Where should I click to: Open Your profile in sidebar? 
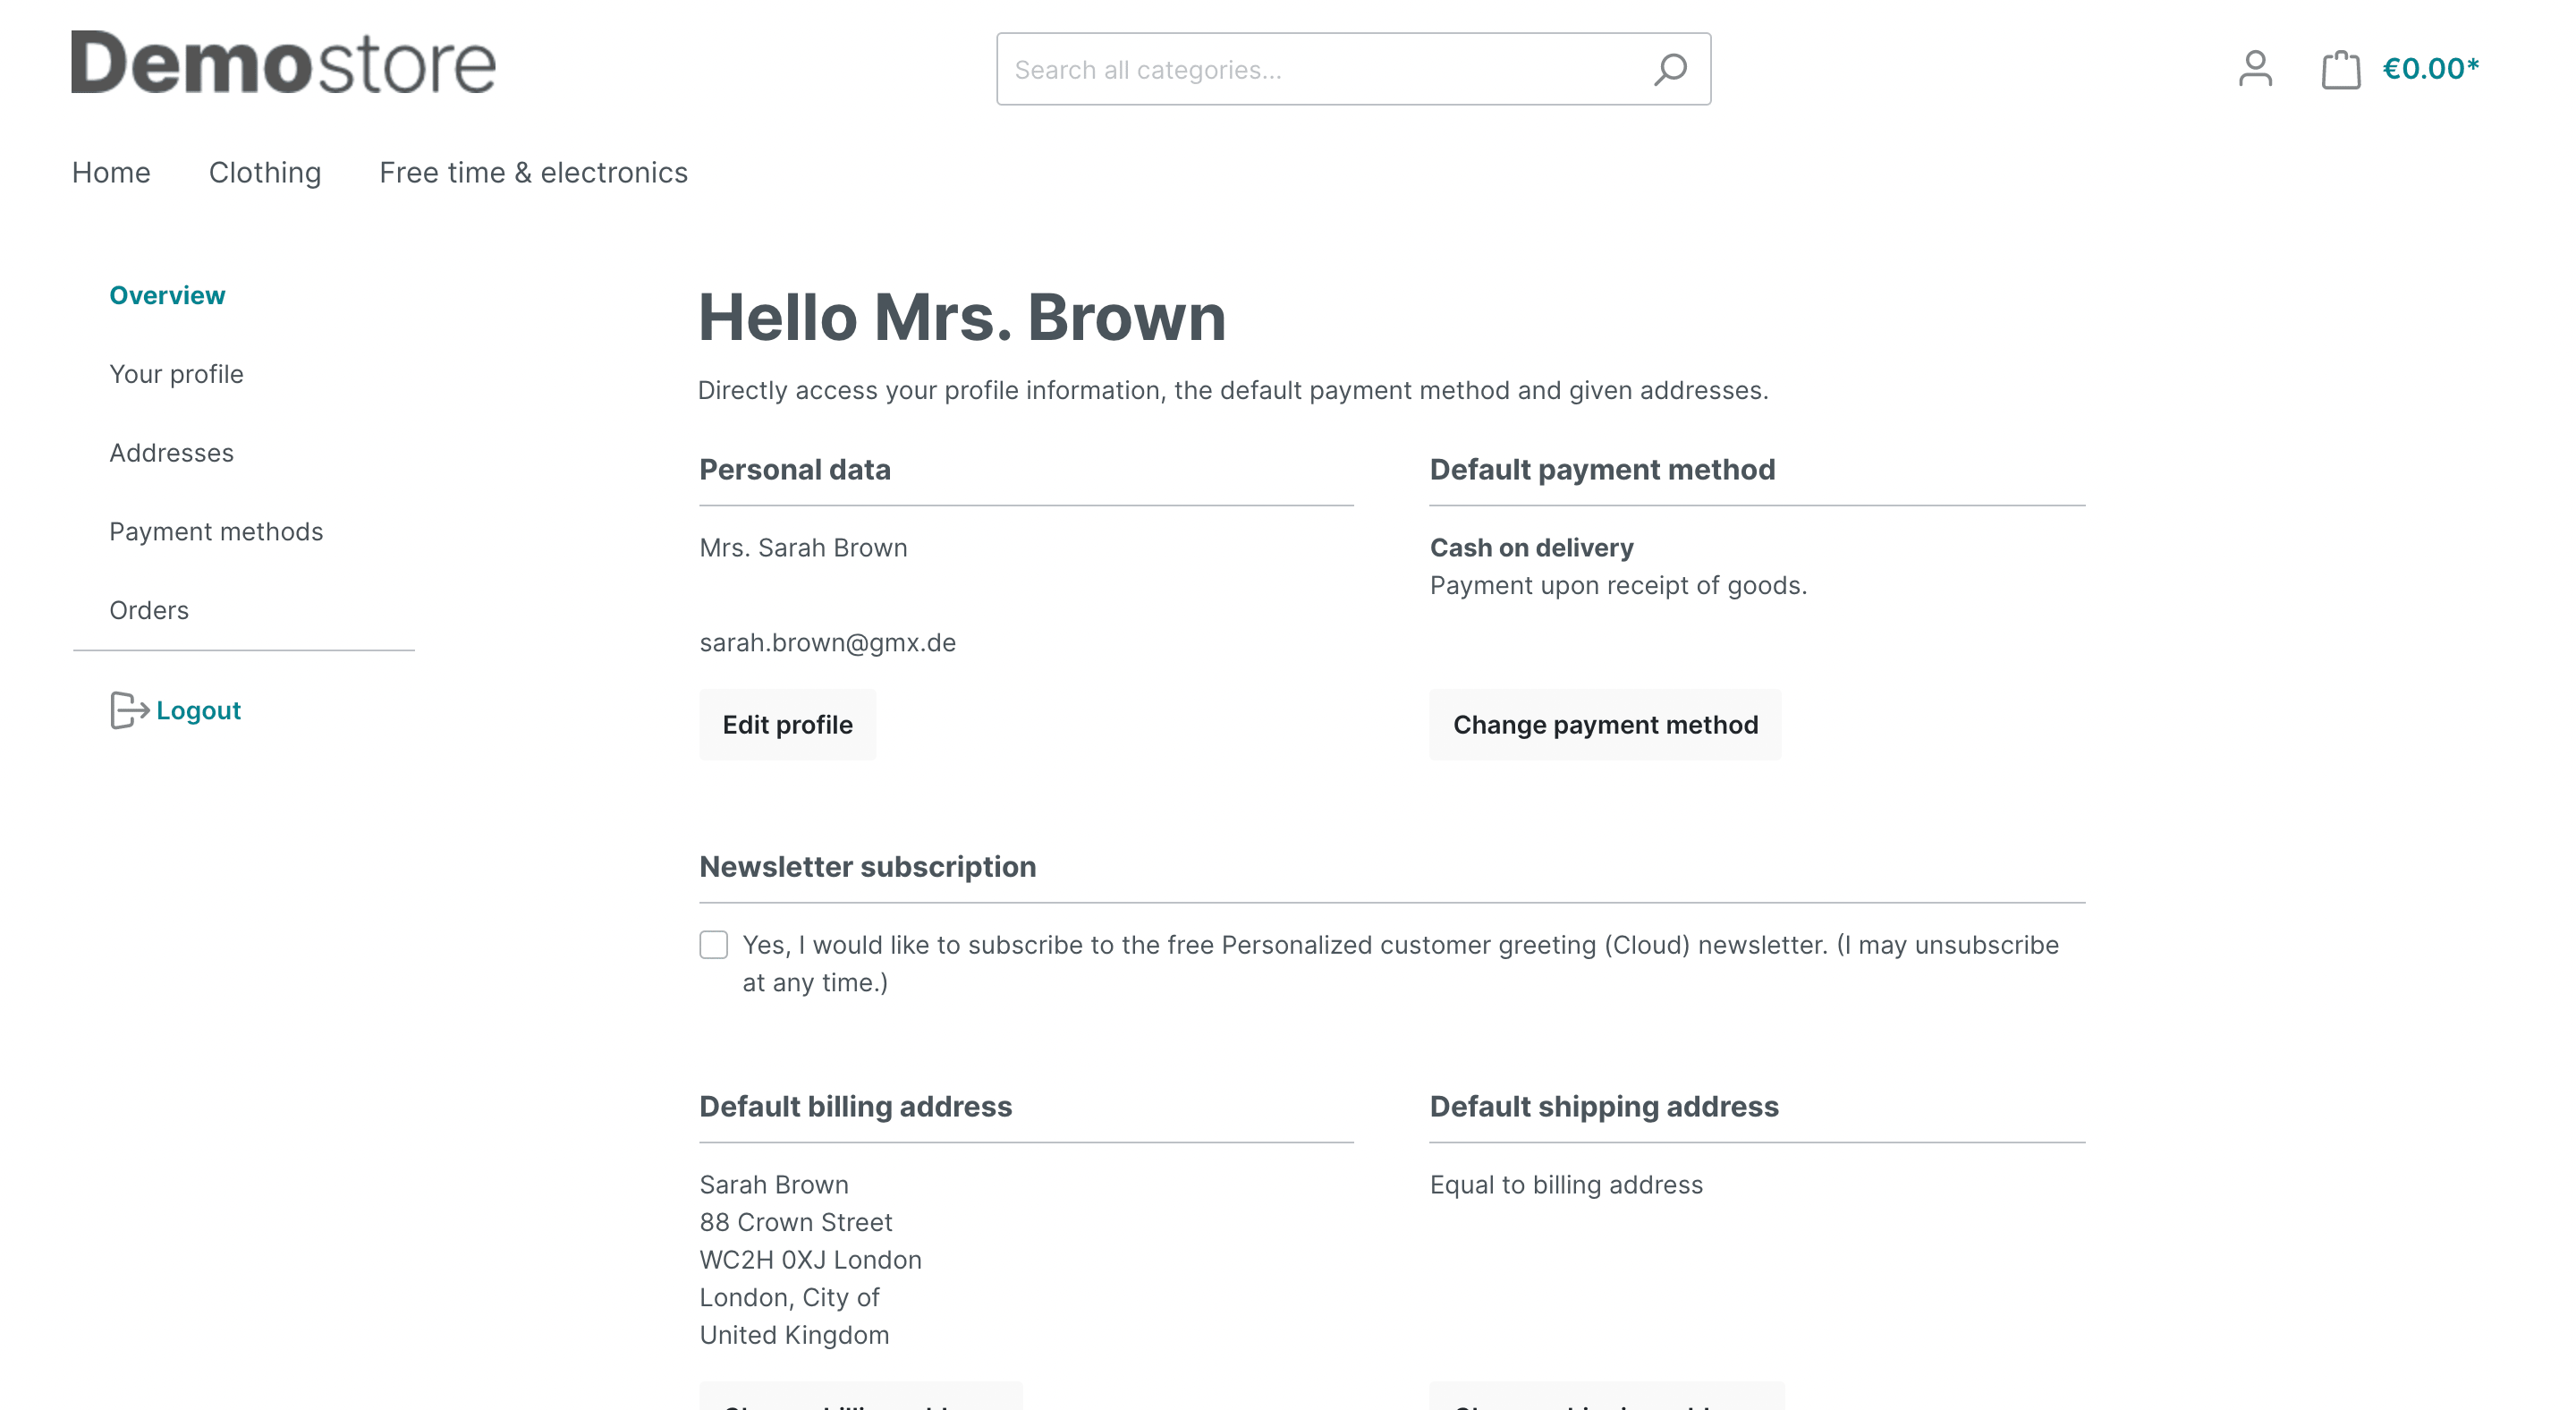[x=176, y=374]
